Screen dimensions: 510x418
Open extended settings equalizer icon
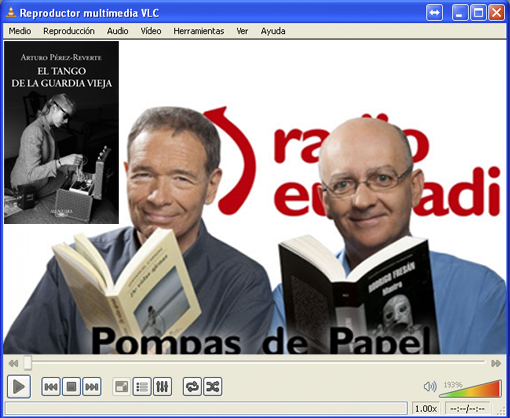(162, 387)
